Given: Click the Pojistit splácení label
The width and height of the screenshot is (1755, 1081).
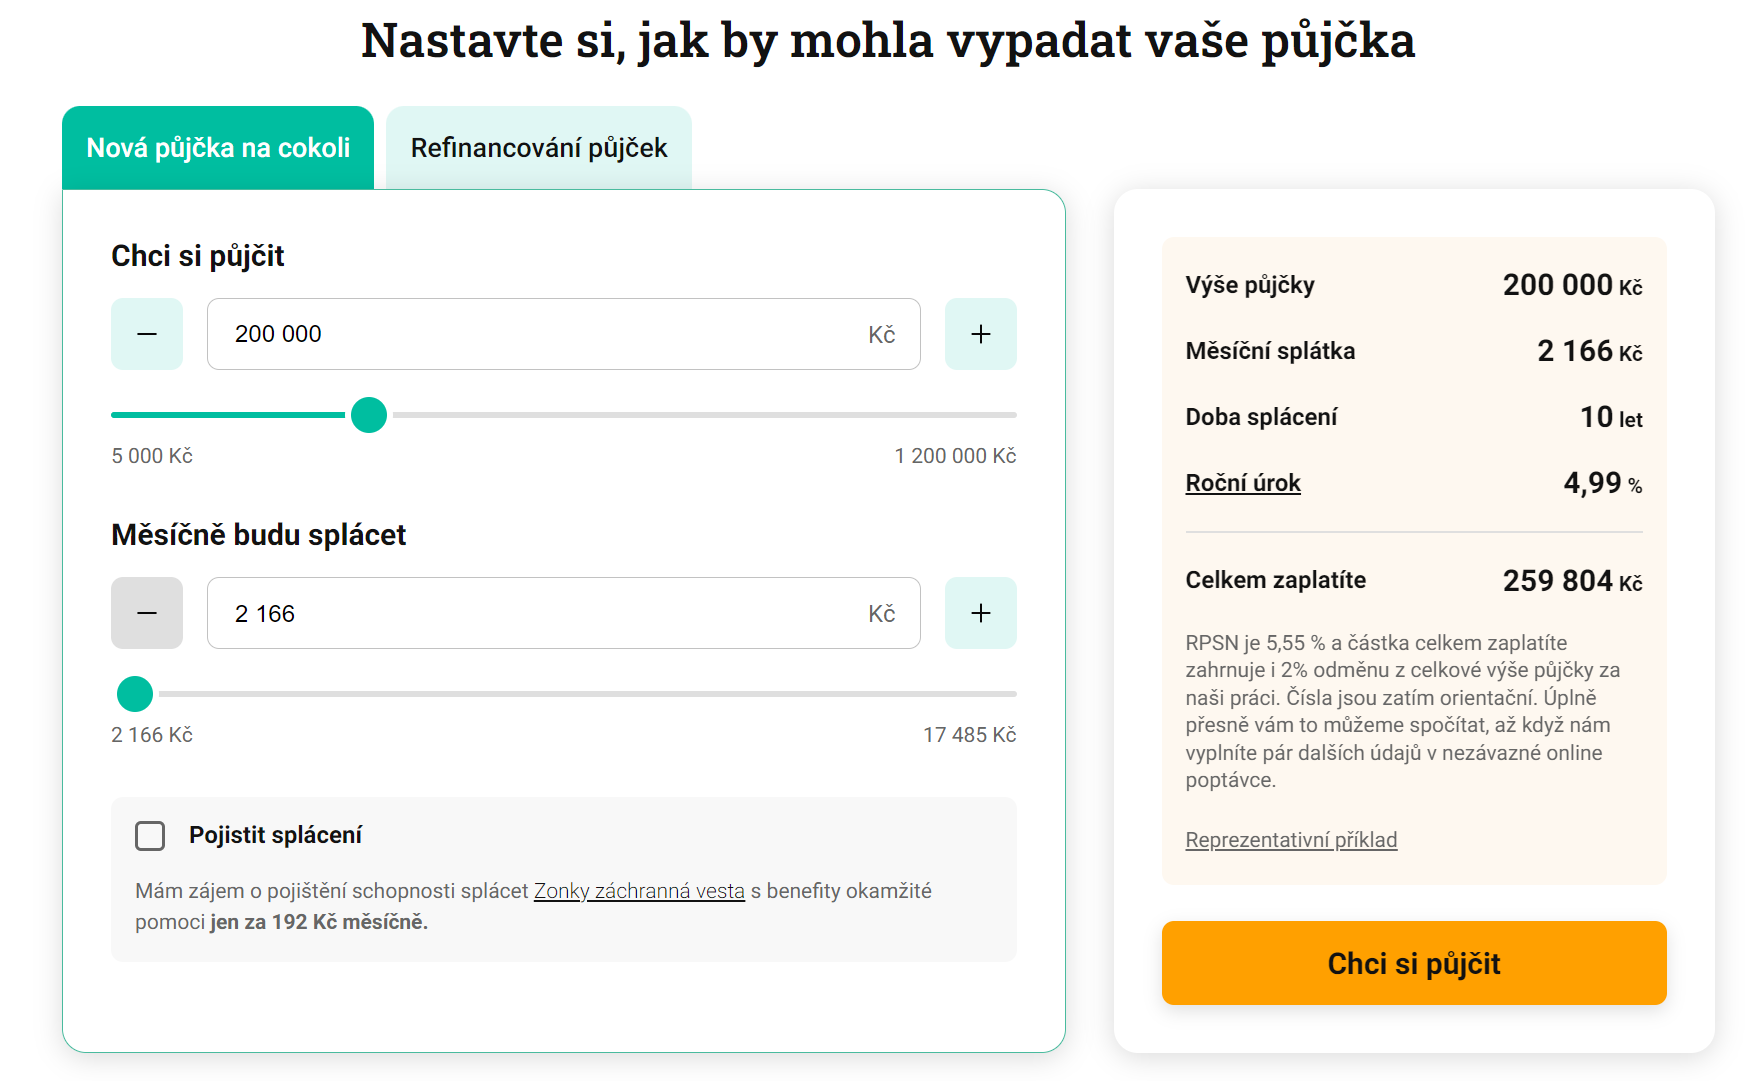Looking at the screenshot, I should pos(275,835).
